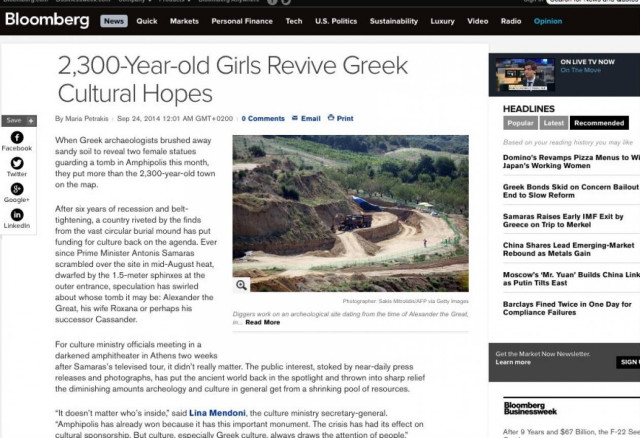
Task: Open the Personal Finance section
Action: pos(241,21)
